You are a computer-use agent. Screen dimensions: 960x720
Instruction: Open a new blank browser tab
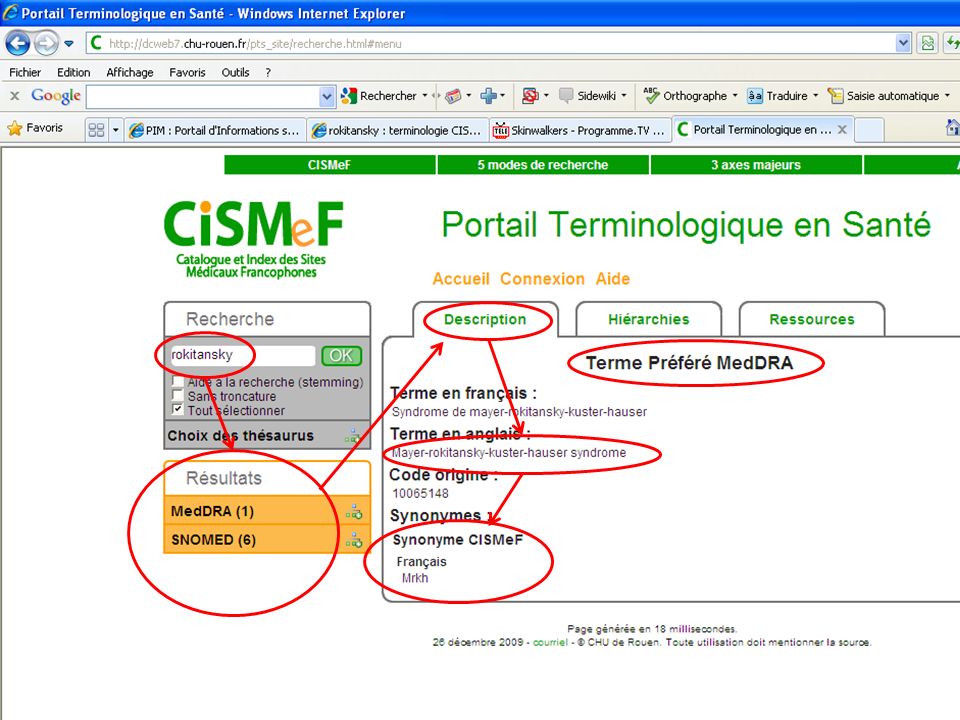point(869,130)
